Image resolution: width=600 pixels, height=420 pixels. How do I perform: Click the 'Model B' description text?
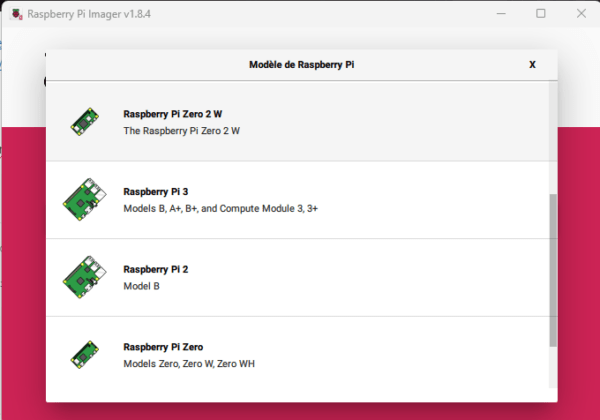(x=141, y=286)
